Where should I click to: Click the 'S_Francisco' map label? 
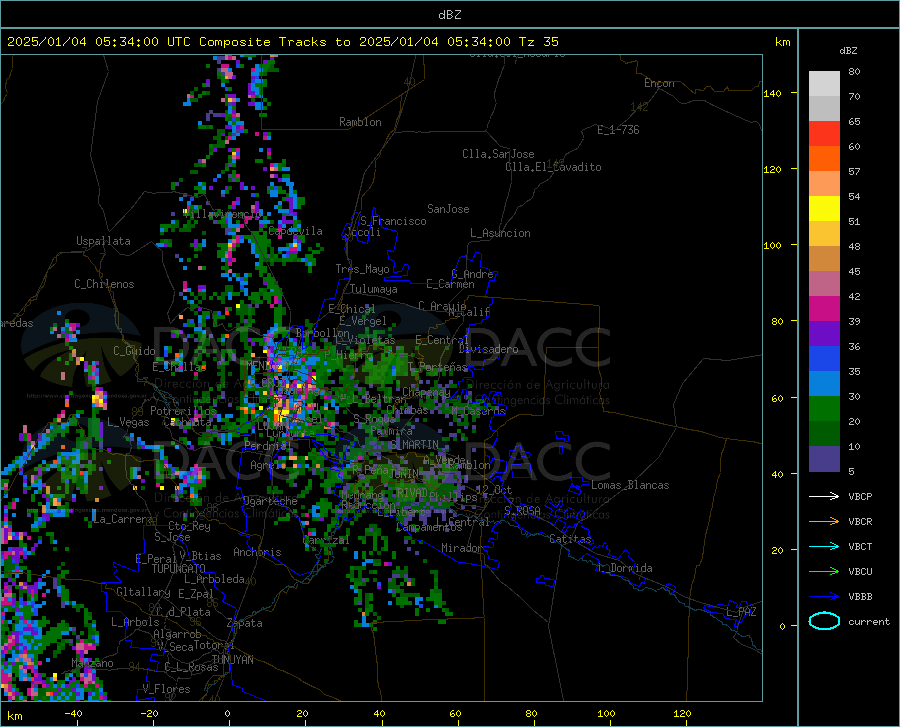(x=393, y=221)
